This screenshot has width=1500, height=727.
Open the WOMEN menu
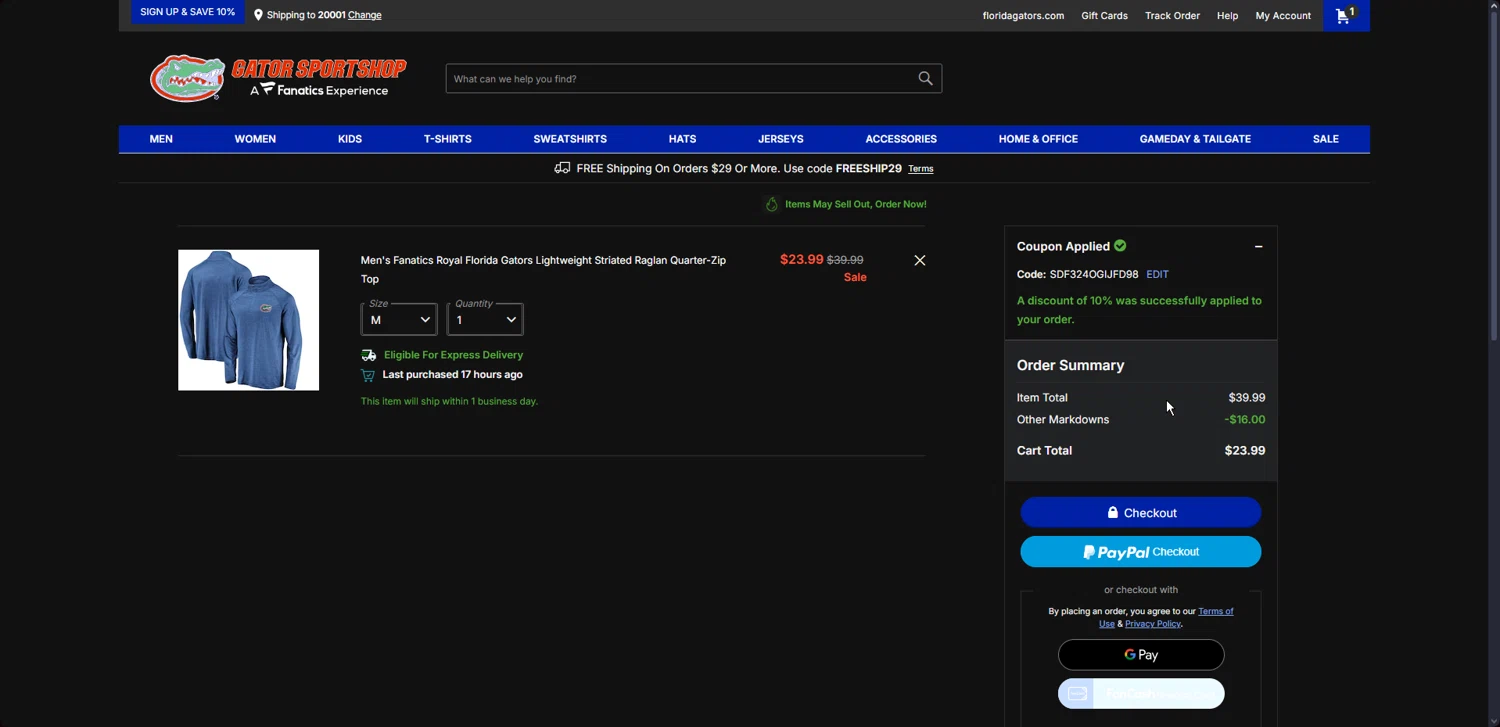pyautogui.click(x=255, y=139)
